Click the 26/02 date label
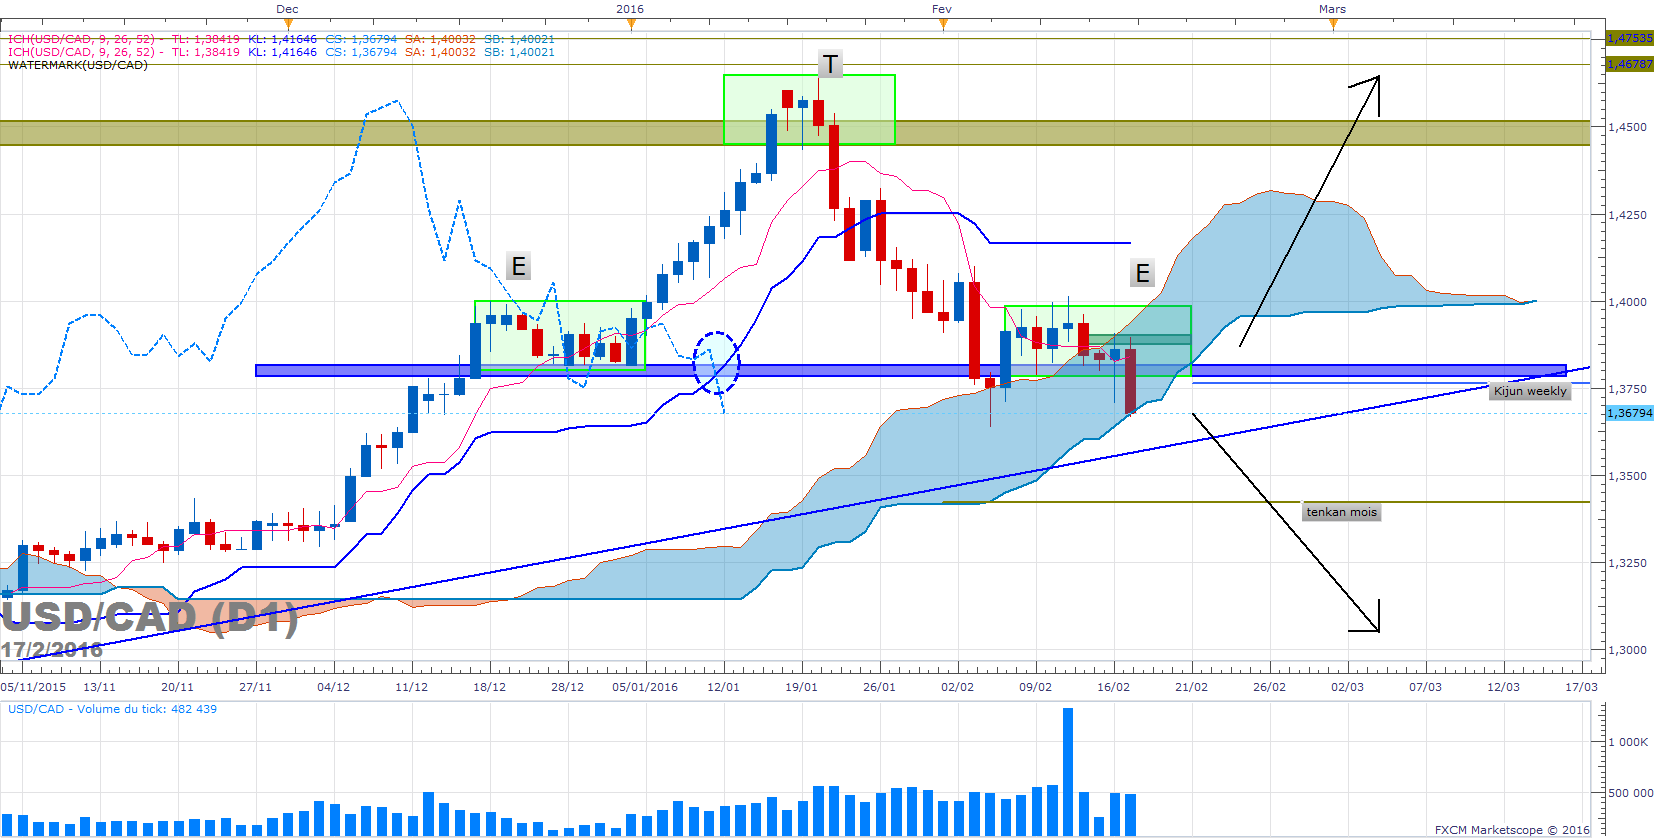 point(1269,687)
